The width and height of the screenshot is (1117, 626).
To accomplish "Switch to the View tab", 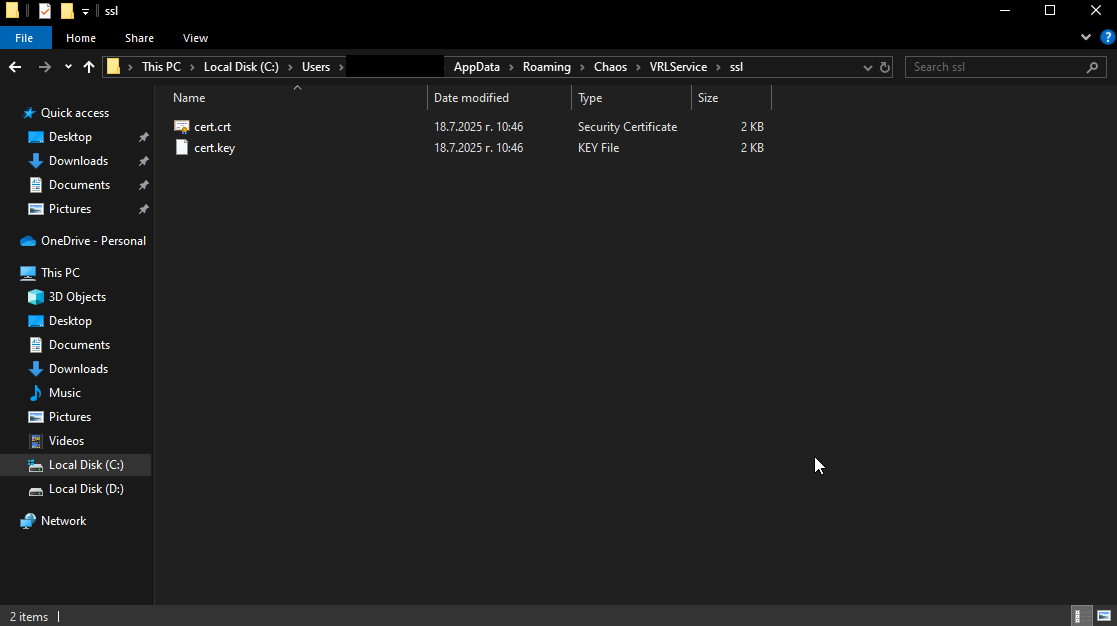I will click(x=195, y=37).
